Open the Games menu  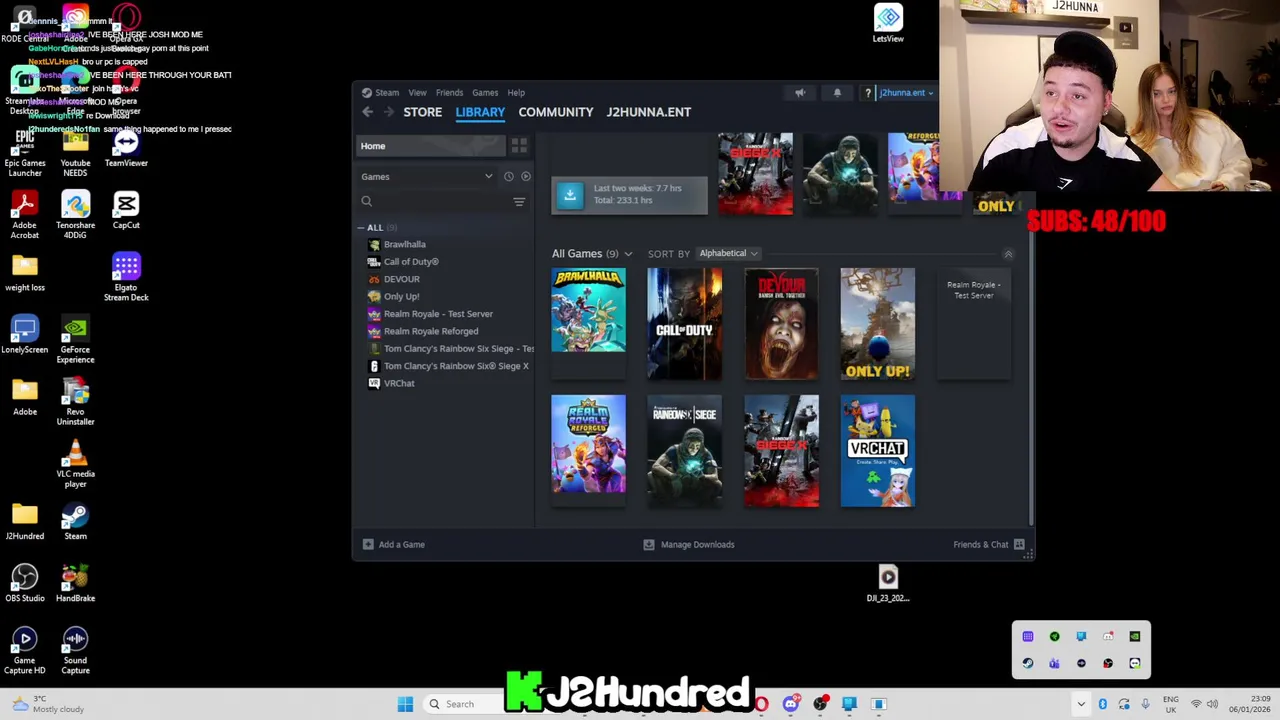click(485, 93)
